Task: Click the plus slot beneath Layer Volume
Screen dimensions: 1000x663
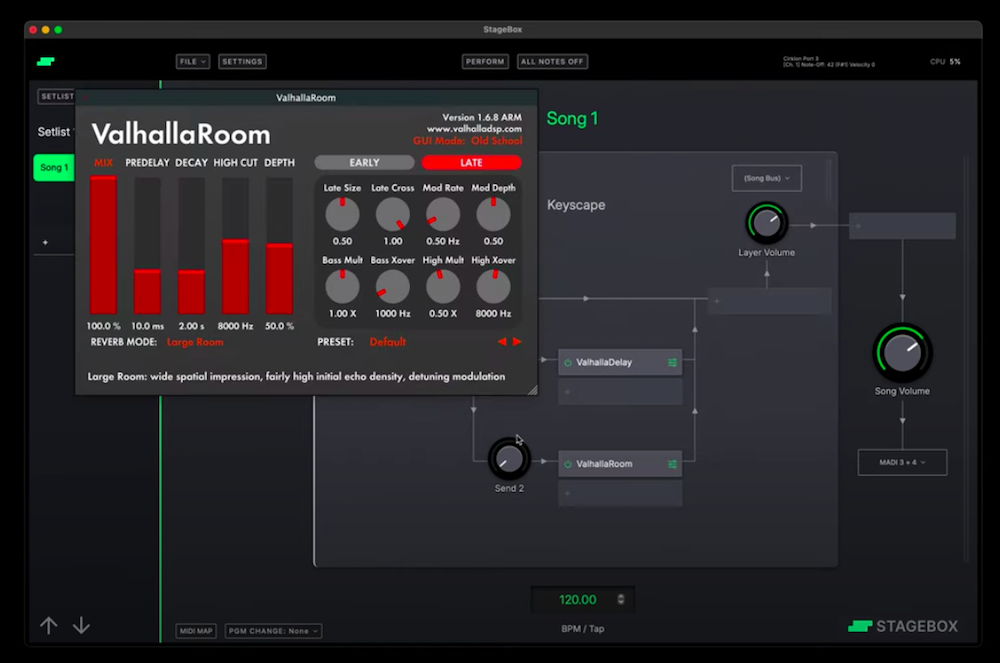Action: (769, 300)
